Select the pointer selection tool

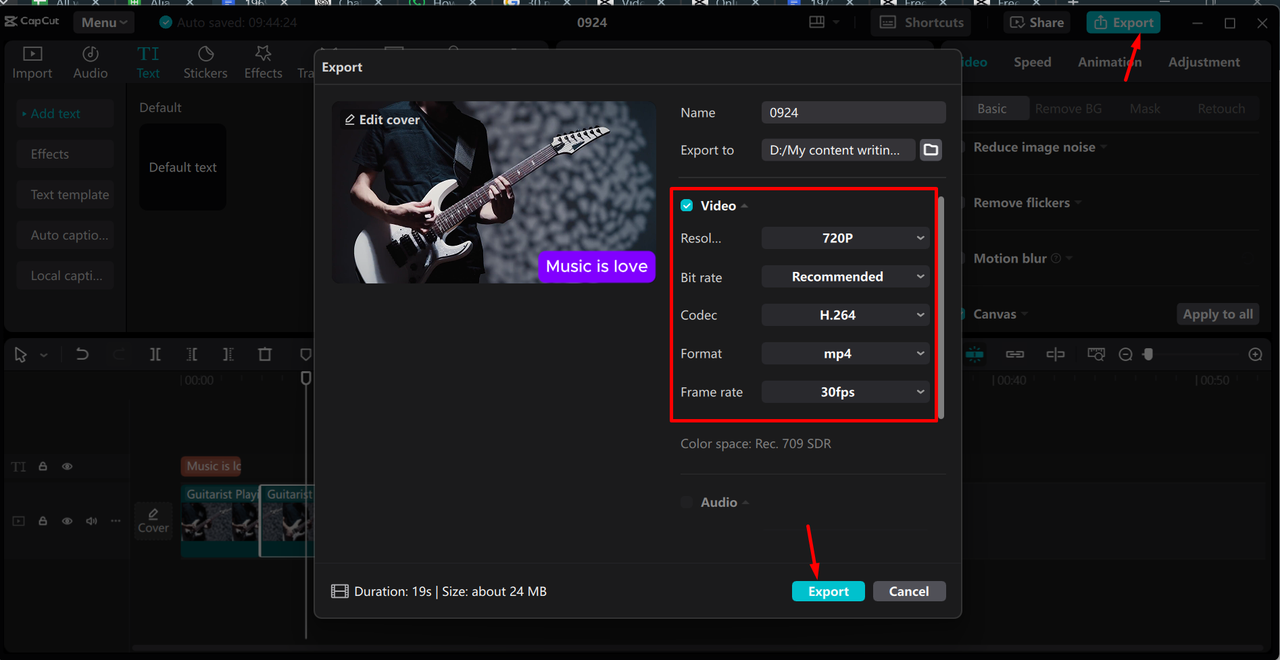pos(20,355)
